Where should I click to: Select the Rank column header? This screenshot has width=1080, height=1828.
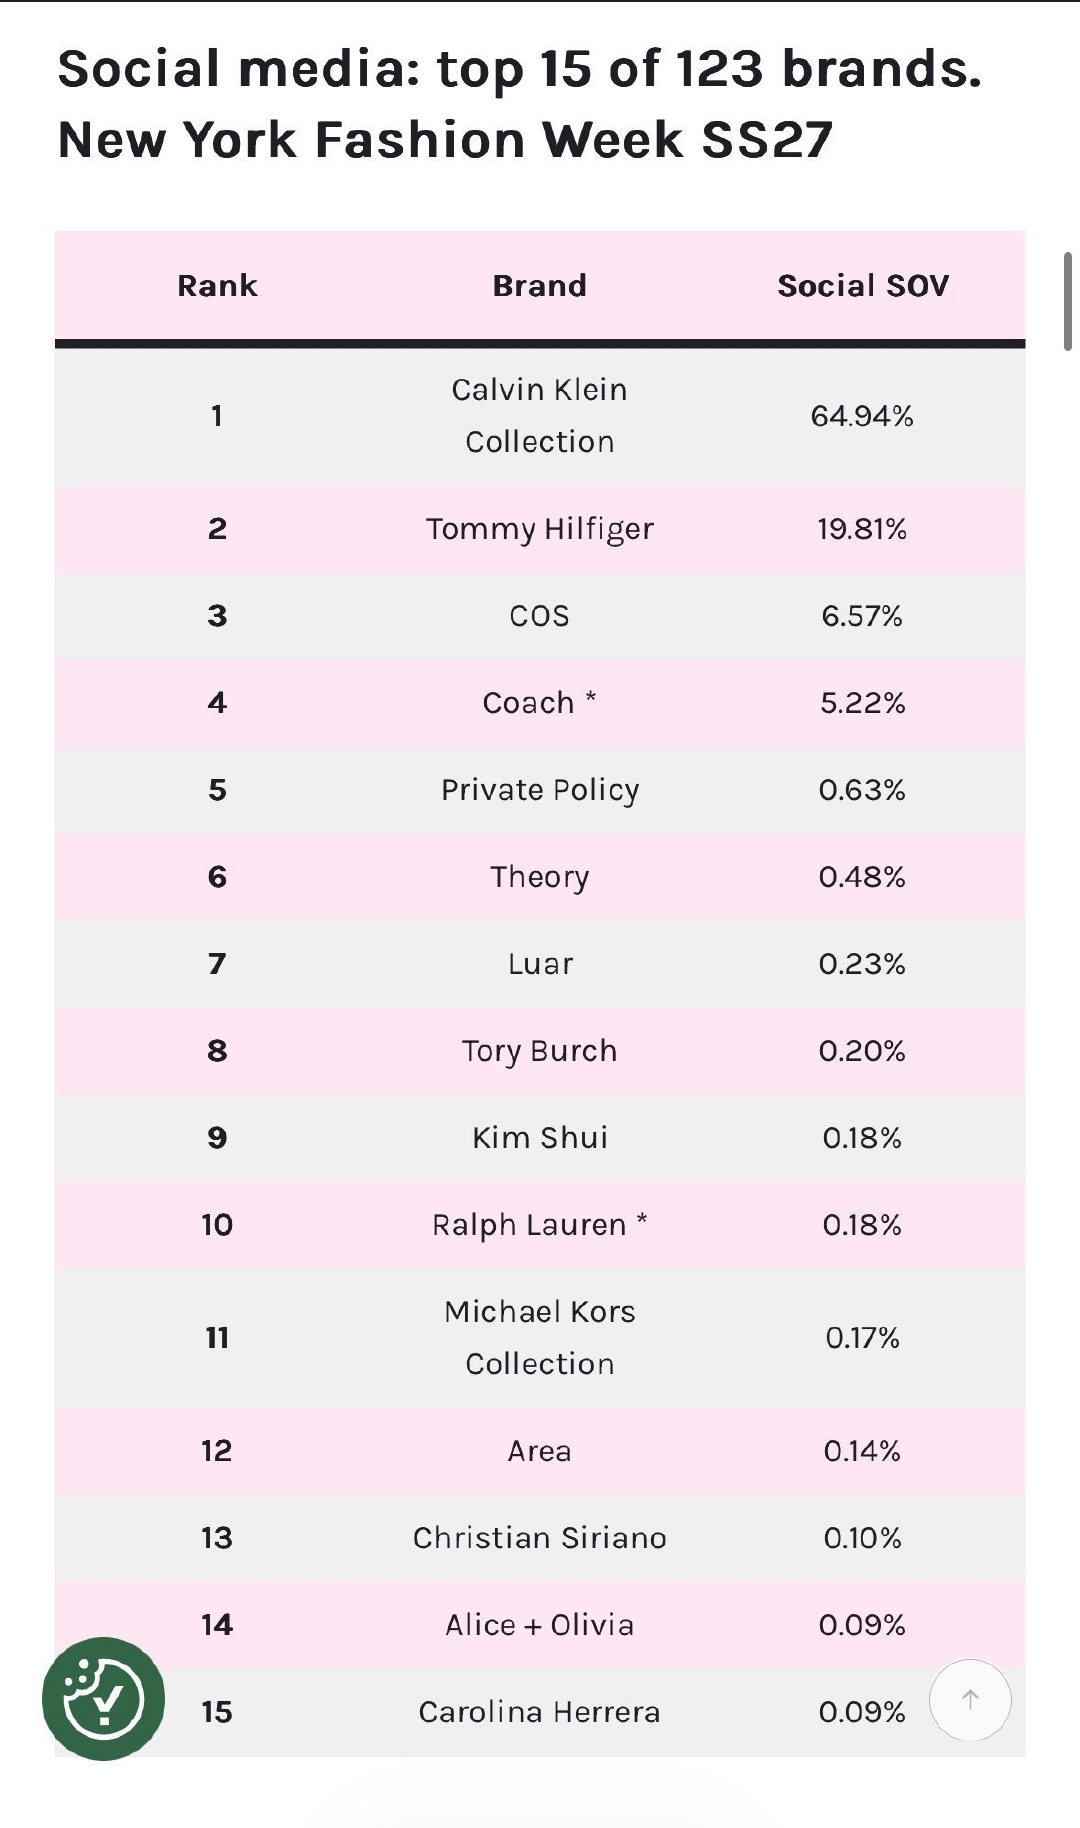(x=217, y=286)
